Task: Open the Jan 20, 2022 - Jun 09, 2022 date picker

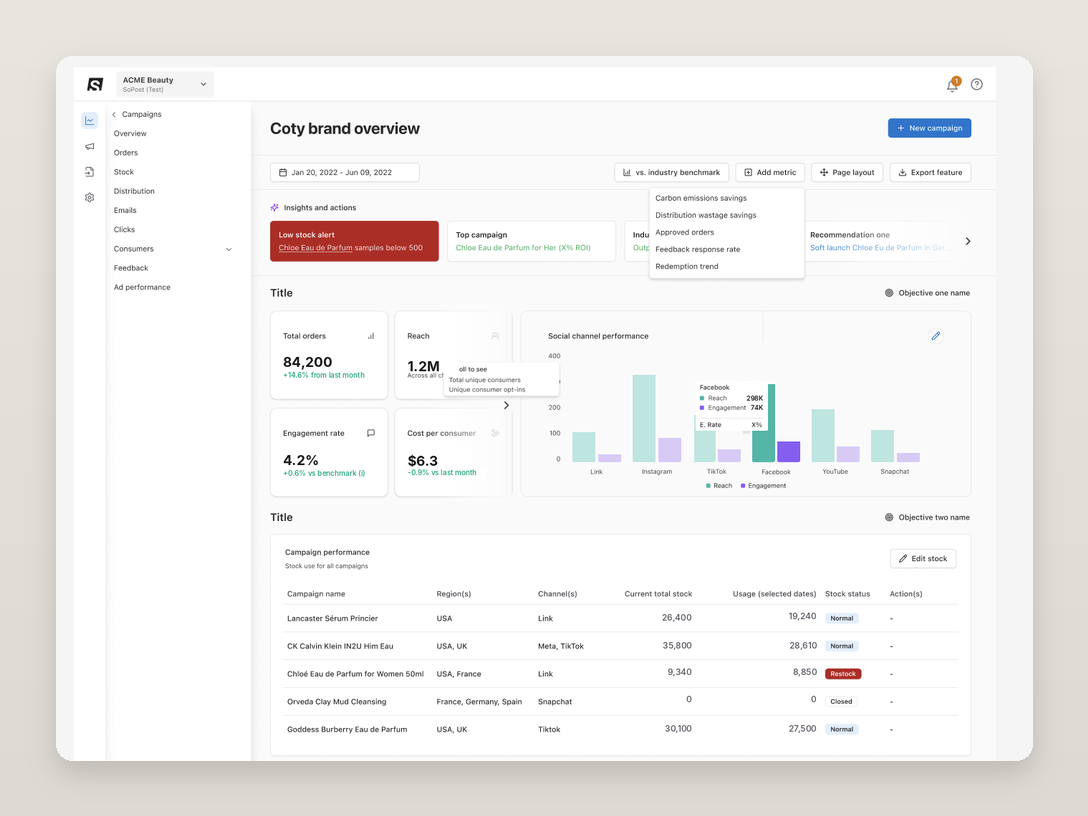Action: point(344,172)
